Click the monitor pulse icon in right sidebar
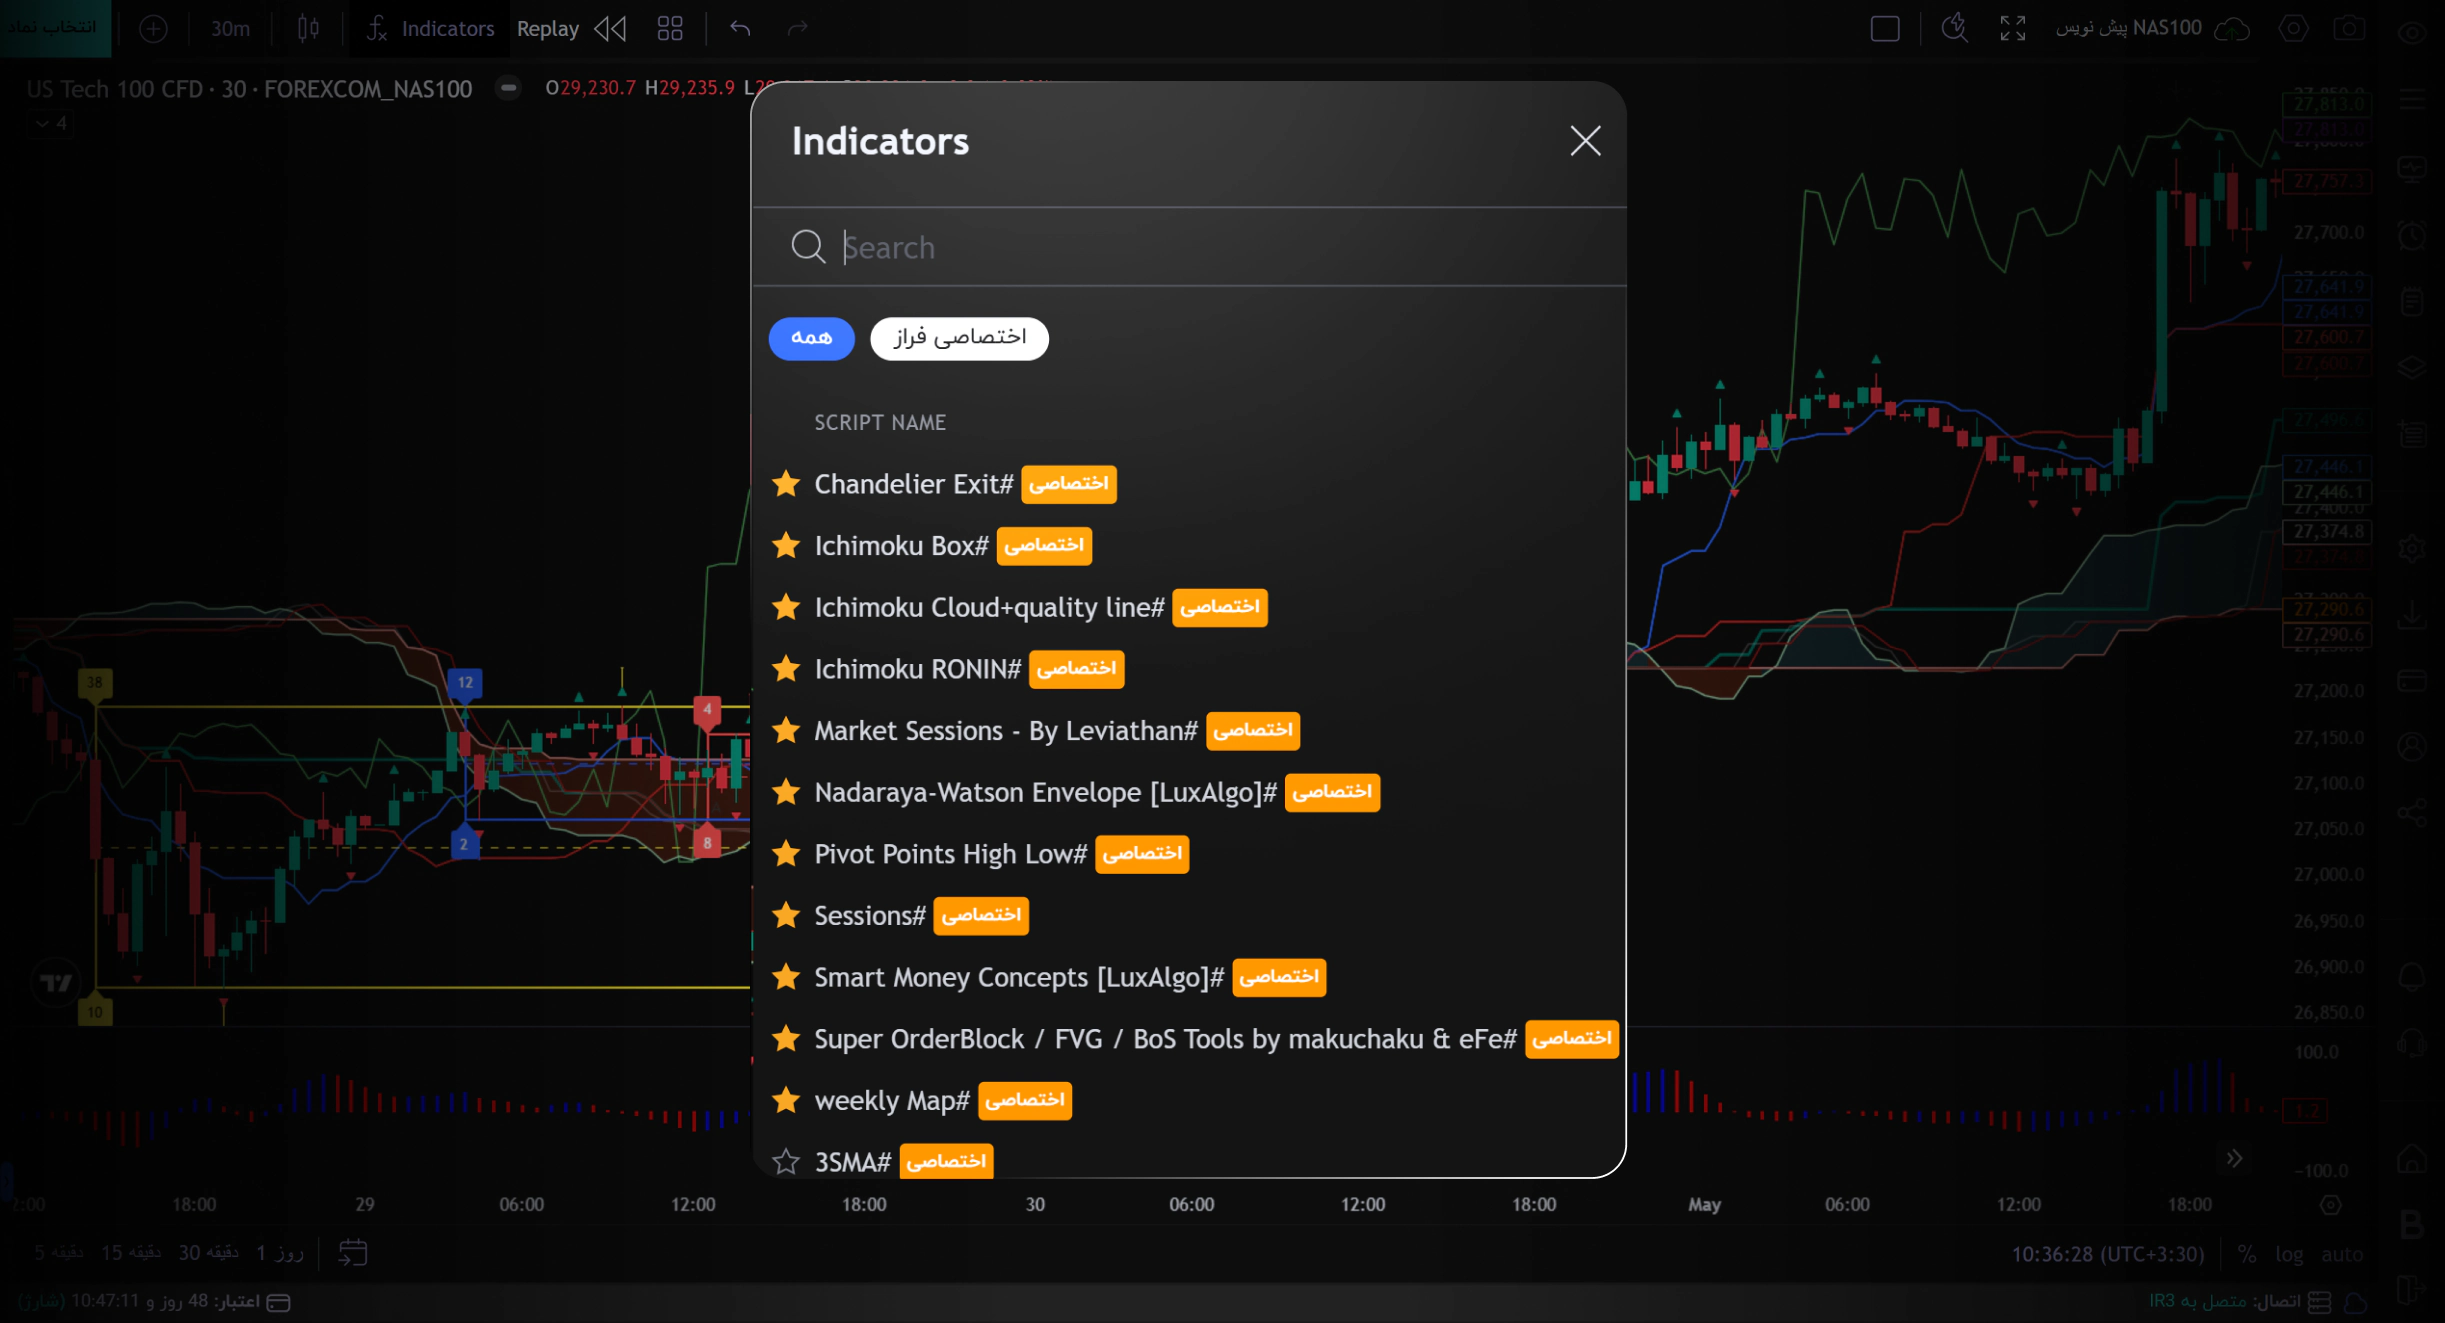This screenshot has height=1323, width=2445. tap(2412, 168)
